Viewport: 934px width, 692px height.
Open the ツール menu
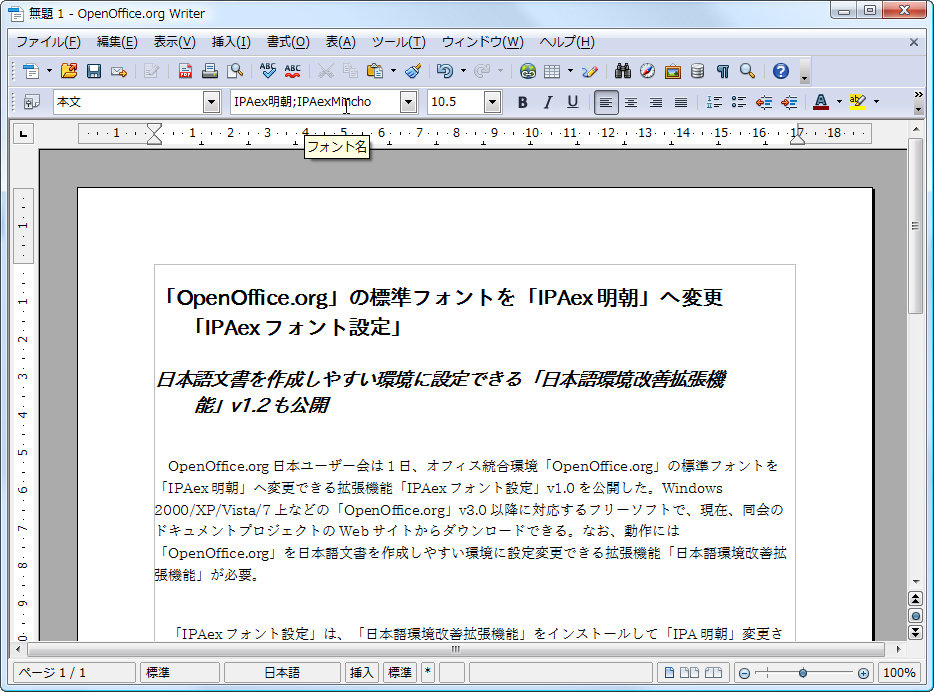(x=398, y=42)
